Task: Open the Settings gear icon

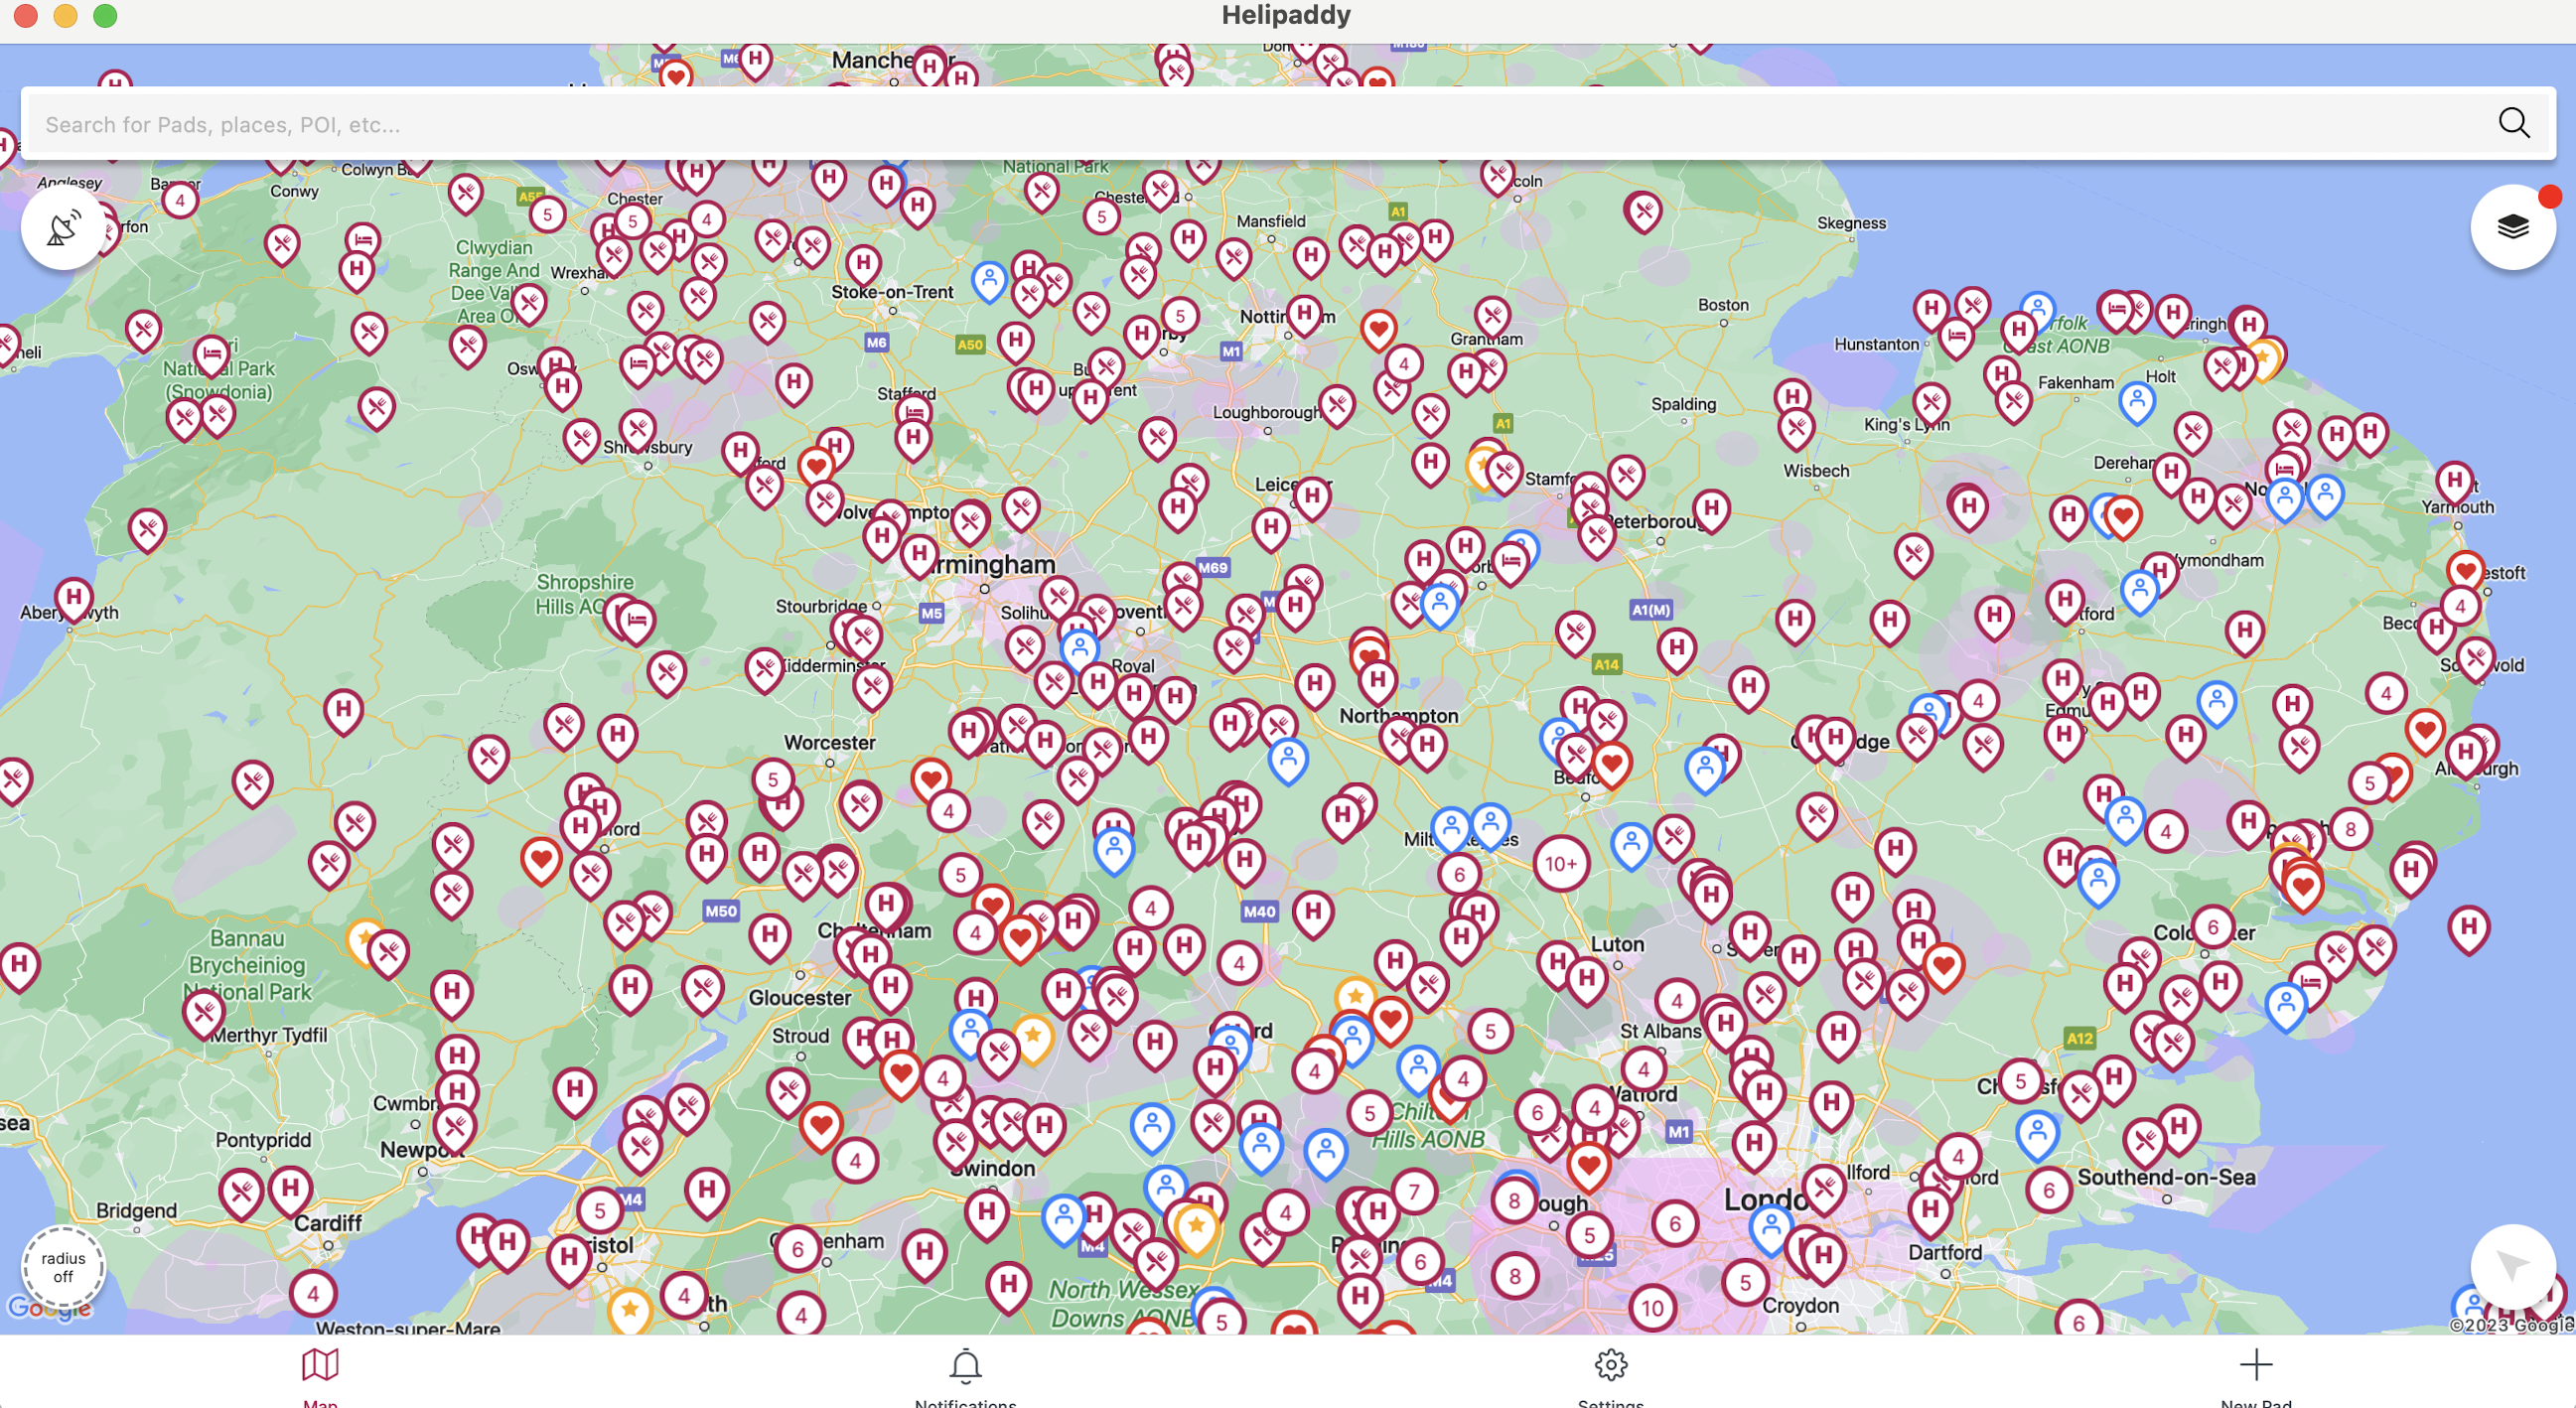Action: click(x=1607, y=1366)
